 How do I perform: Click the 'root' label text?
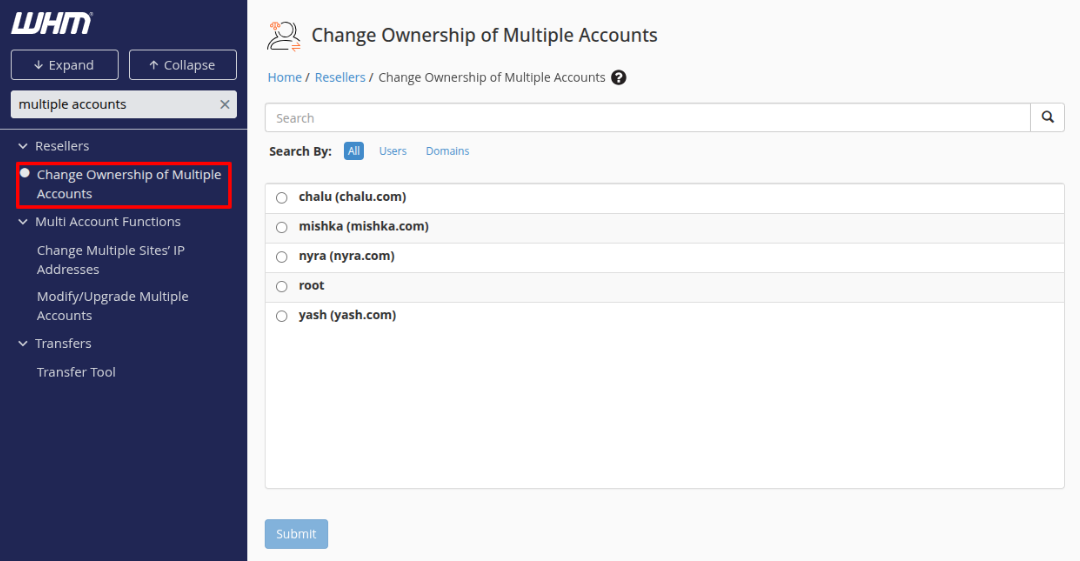[x=311, y=285]
